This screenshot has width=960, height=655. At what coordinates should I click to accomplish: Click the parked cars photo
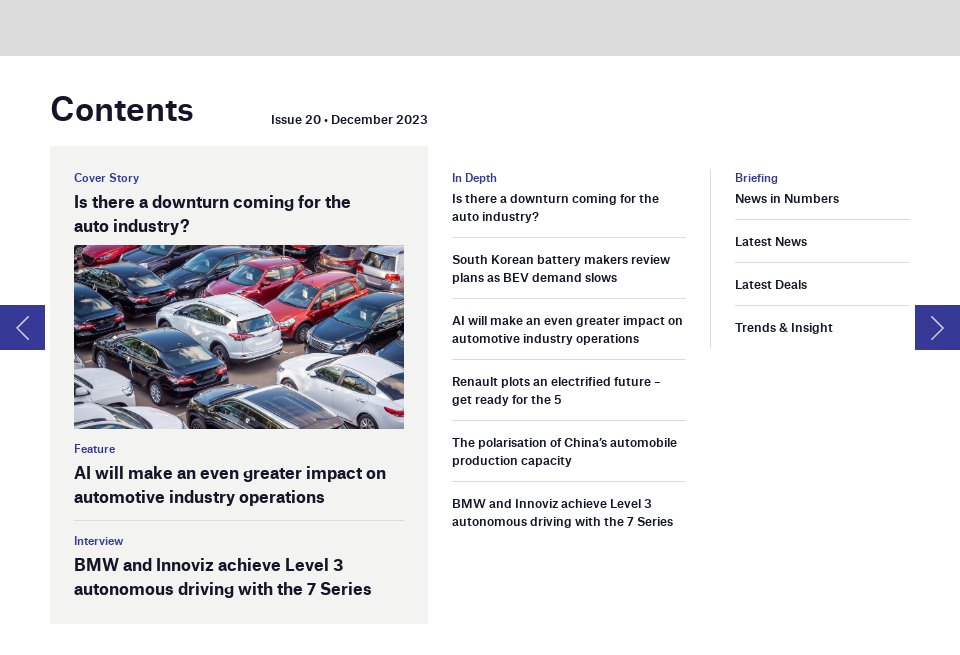coord(239,337)
